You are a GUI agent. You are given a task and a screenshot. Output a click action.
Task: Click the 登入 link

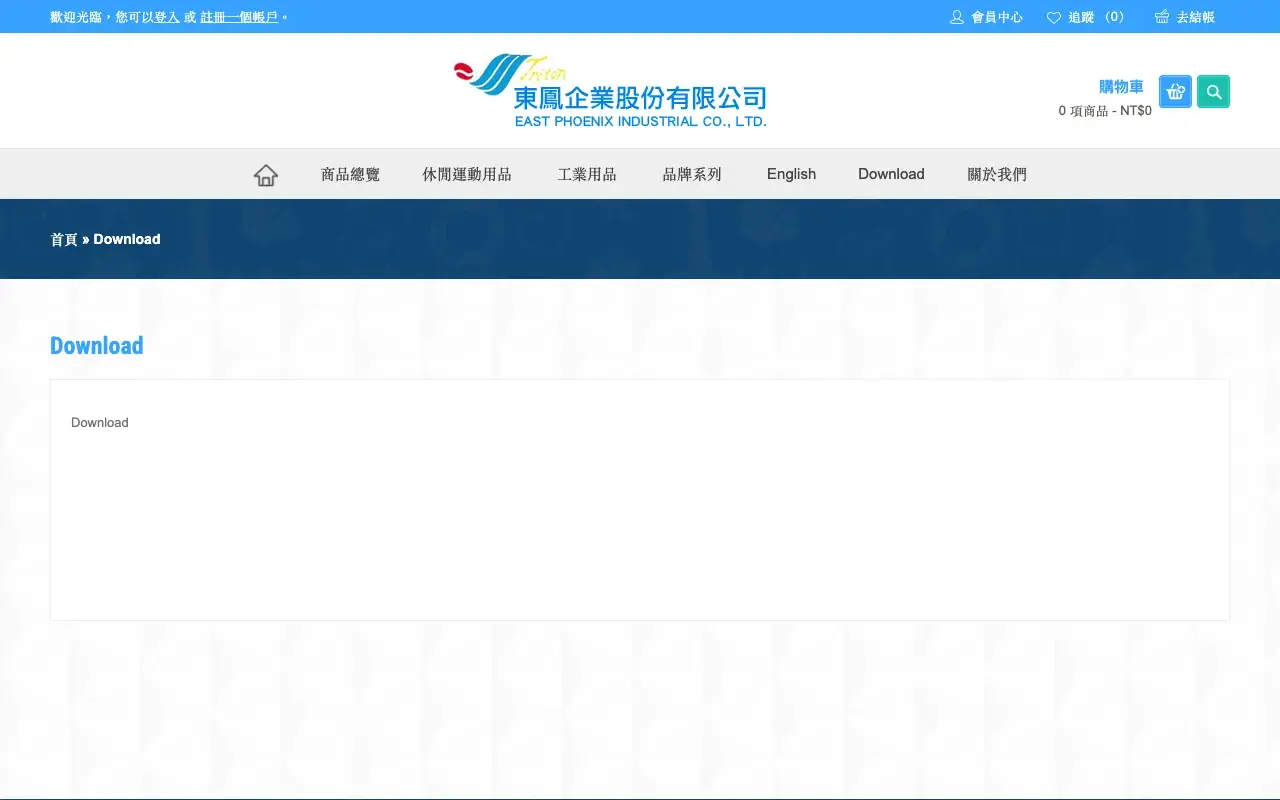167,17
